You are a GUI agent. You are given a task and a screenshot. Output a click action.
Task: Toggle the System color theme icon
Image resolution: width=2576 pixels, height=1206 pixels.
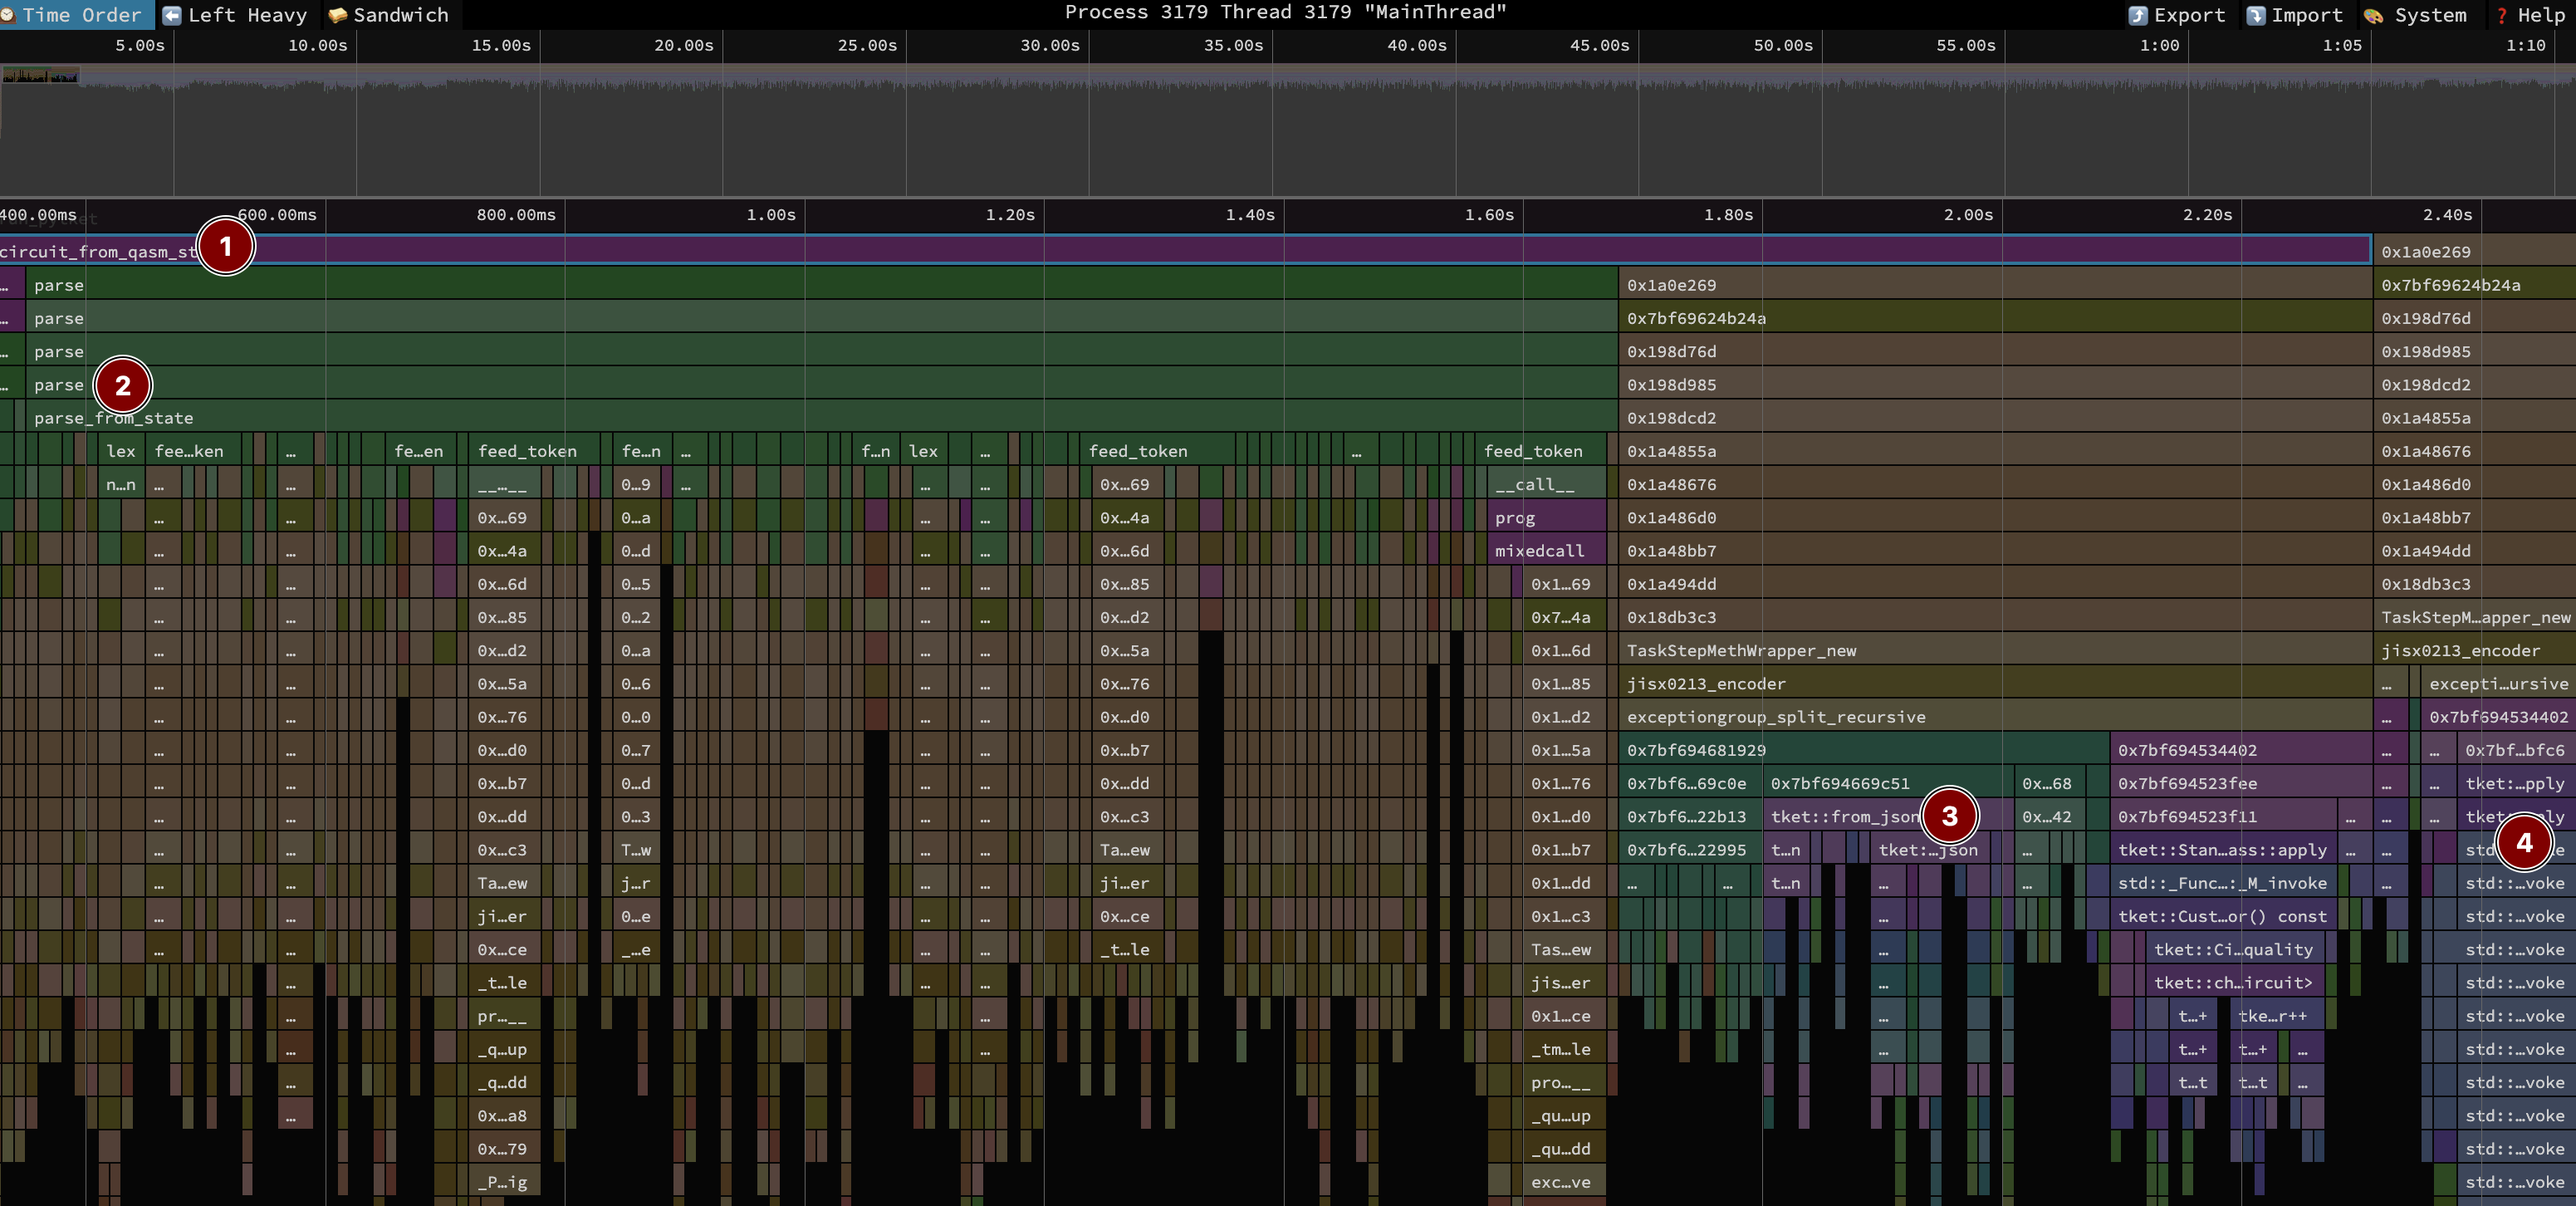tap(2374, 15)
